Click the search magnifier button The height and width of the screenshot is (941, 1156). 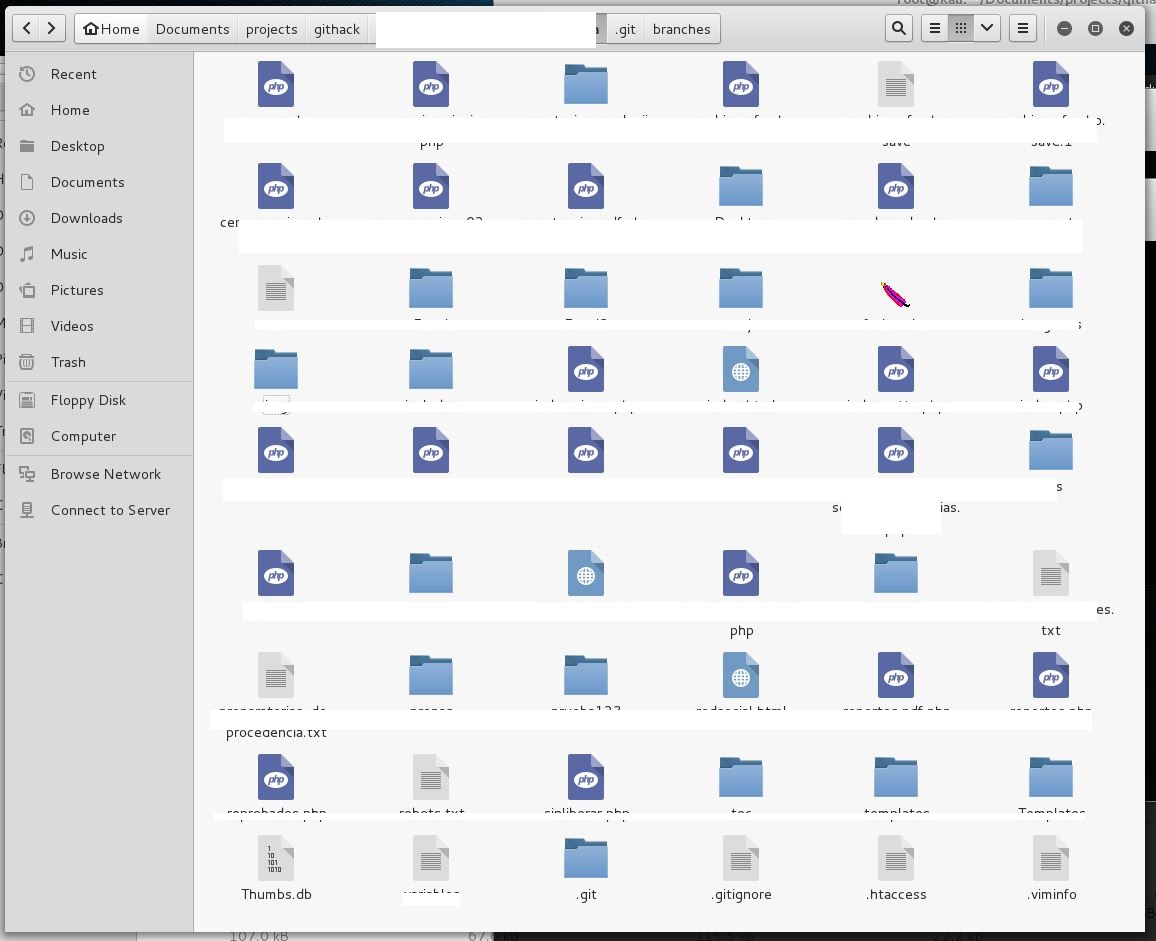pyautogui.click(x=899, y=29)
